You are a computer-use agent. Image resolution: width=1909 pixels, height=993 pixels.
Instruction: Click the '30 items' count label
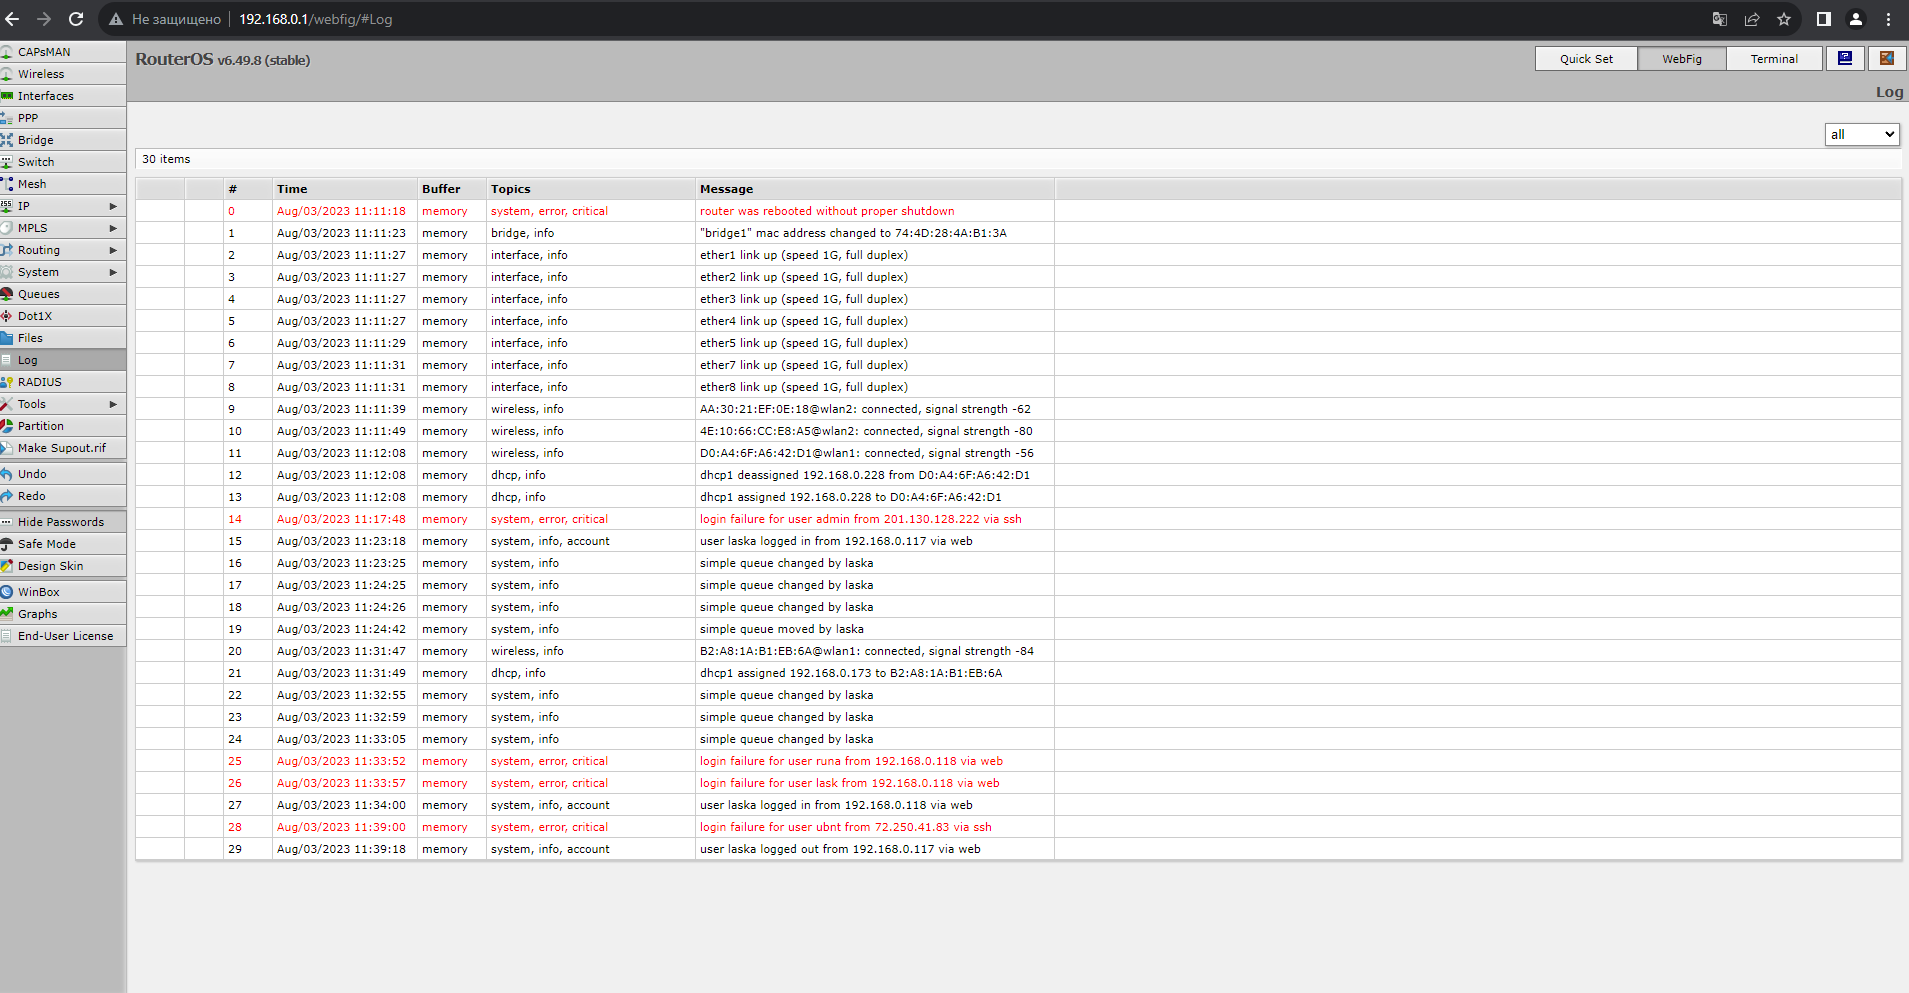(166, 159)
